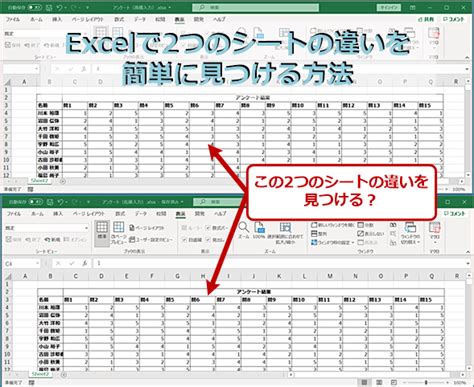Toggle the Gridlines checkbox in lower ribbon

click(192, 240)
